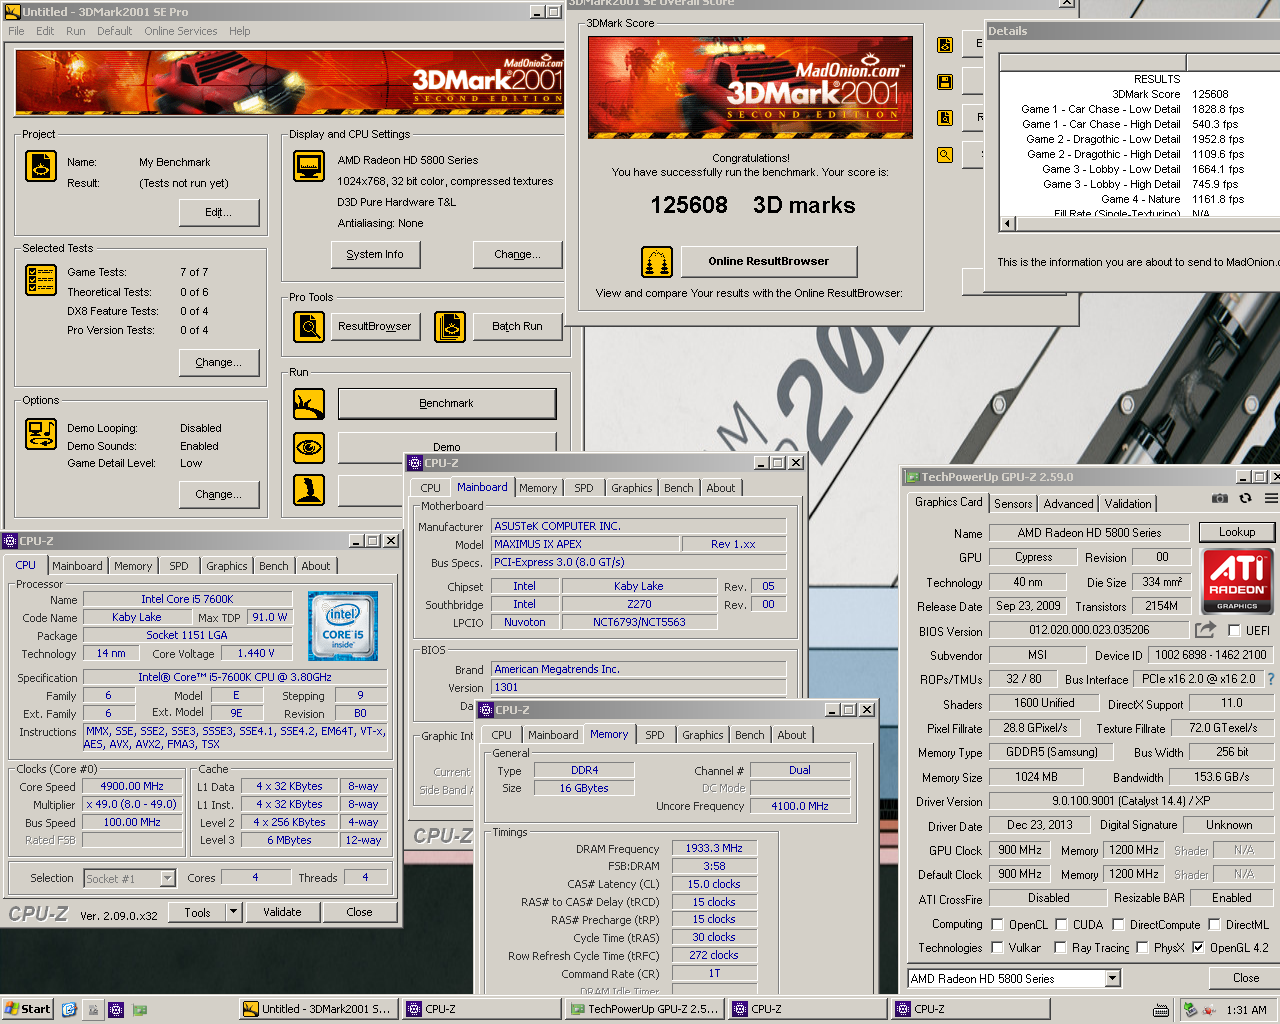Click the Bus Interface question mark in GPU-Z
Image resolution: width=1280 pixels, height=1024 pixels.
click(1271, 679)
